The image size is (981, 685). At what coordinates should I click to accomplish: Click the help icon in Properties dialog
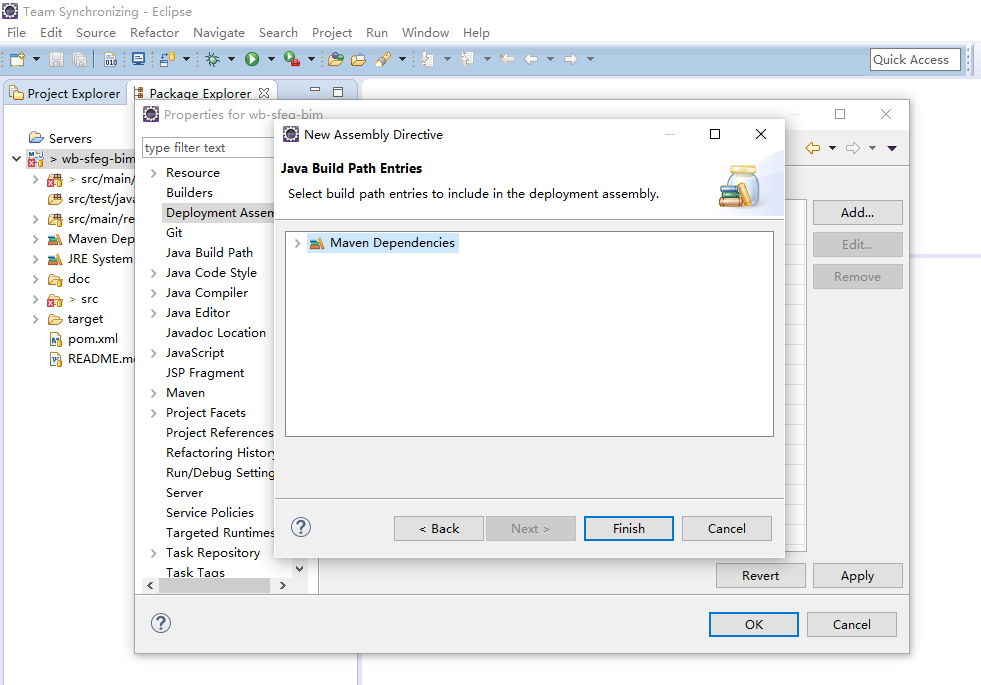(161, 623)
